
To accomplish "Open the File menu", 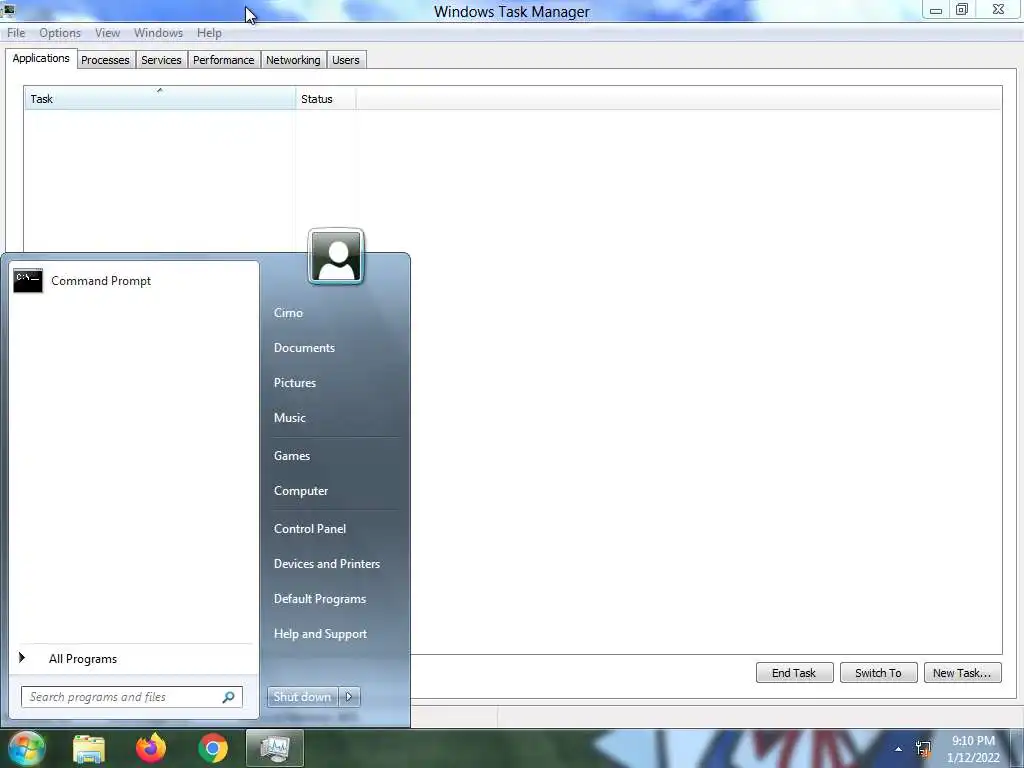I will (16, 33).
